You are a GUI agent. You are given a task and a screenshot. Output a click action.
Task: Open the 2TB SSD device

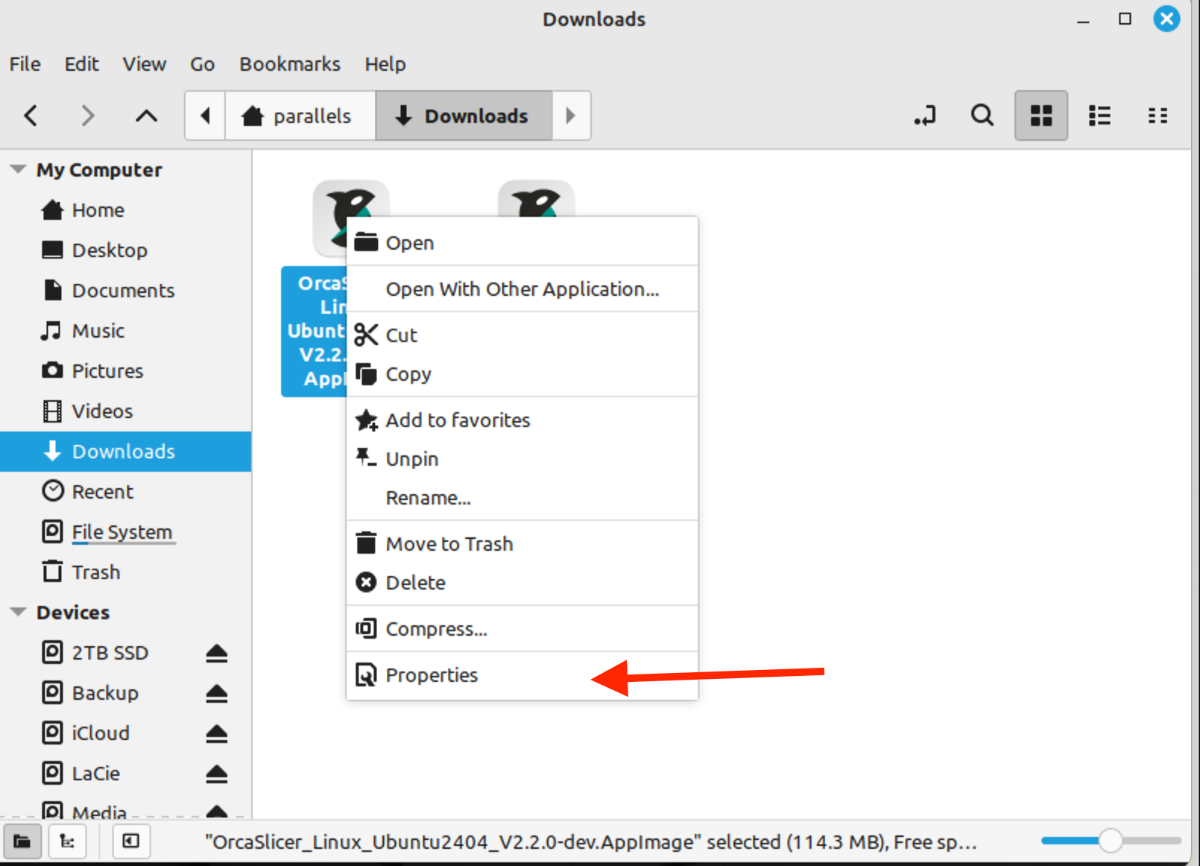point(110,653)
